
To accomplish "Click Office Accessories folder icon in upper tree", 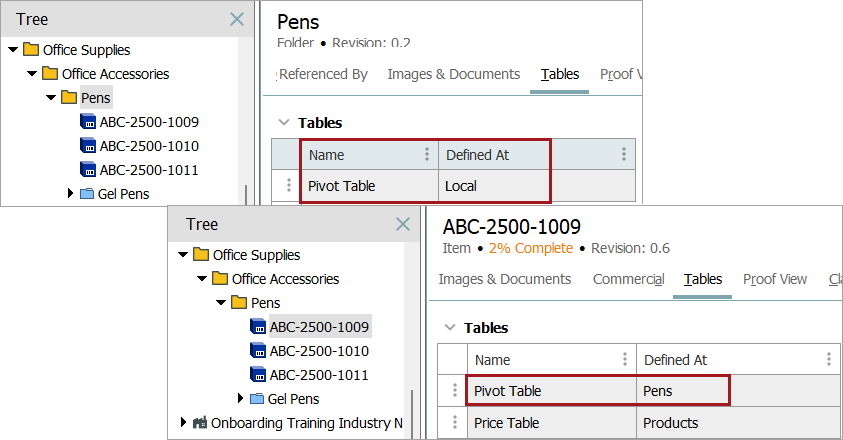I will click(50, 73).
